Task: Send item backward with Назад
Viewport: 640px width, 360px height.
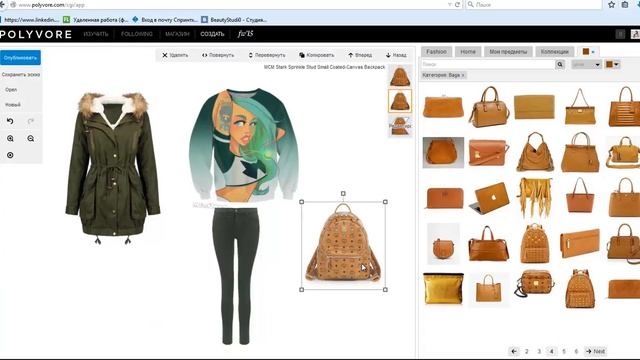Action: (x=396, y=55)
